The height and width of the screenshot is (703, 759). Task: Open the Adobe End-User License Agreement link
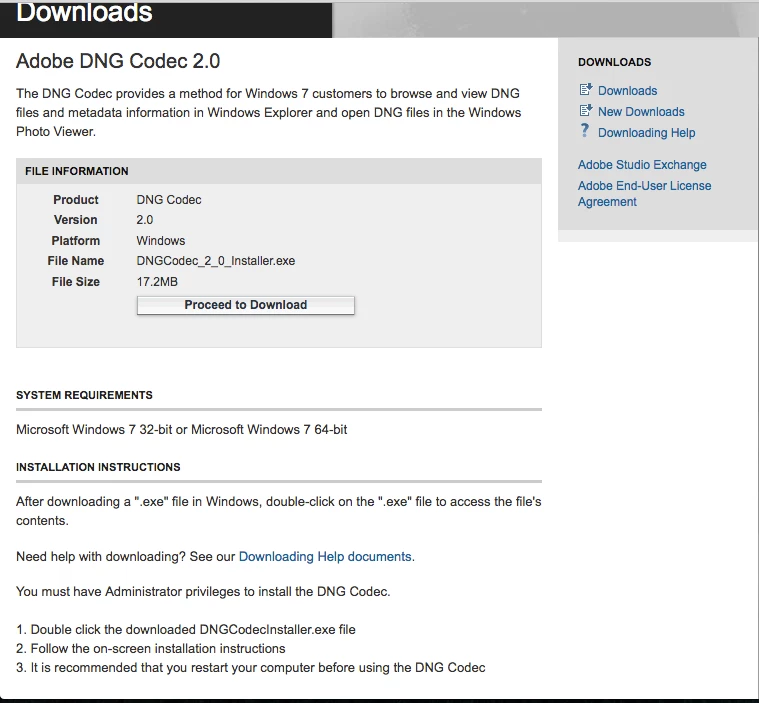click(x=644, y=194)
